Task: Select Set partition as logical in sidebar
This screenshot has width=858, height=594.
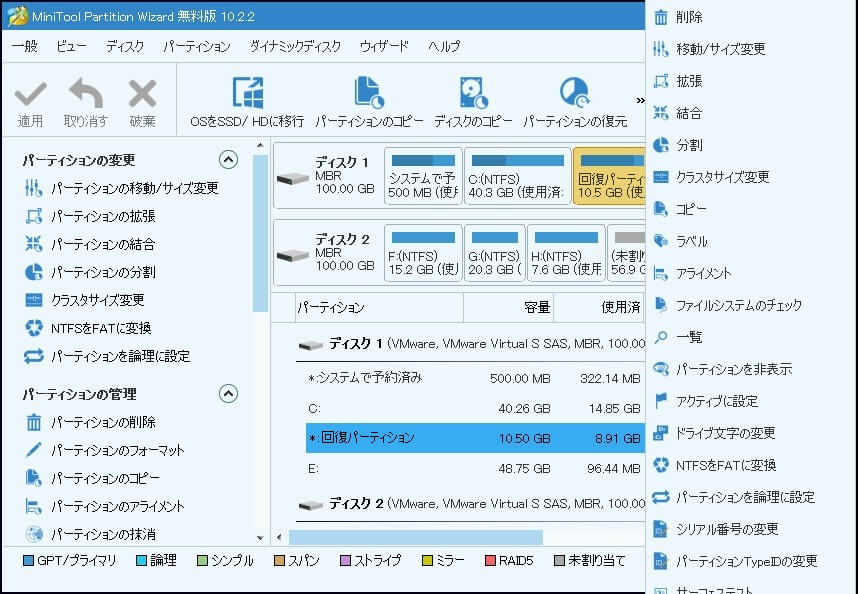Action: point(107,356)
